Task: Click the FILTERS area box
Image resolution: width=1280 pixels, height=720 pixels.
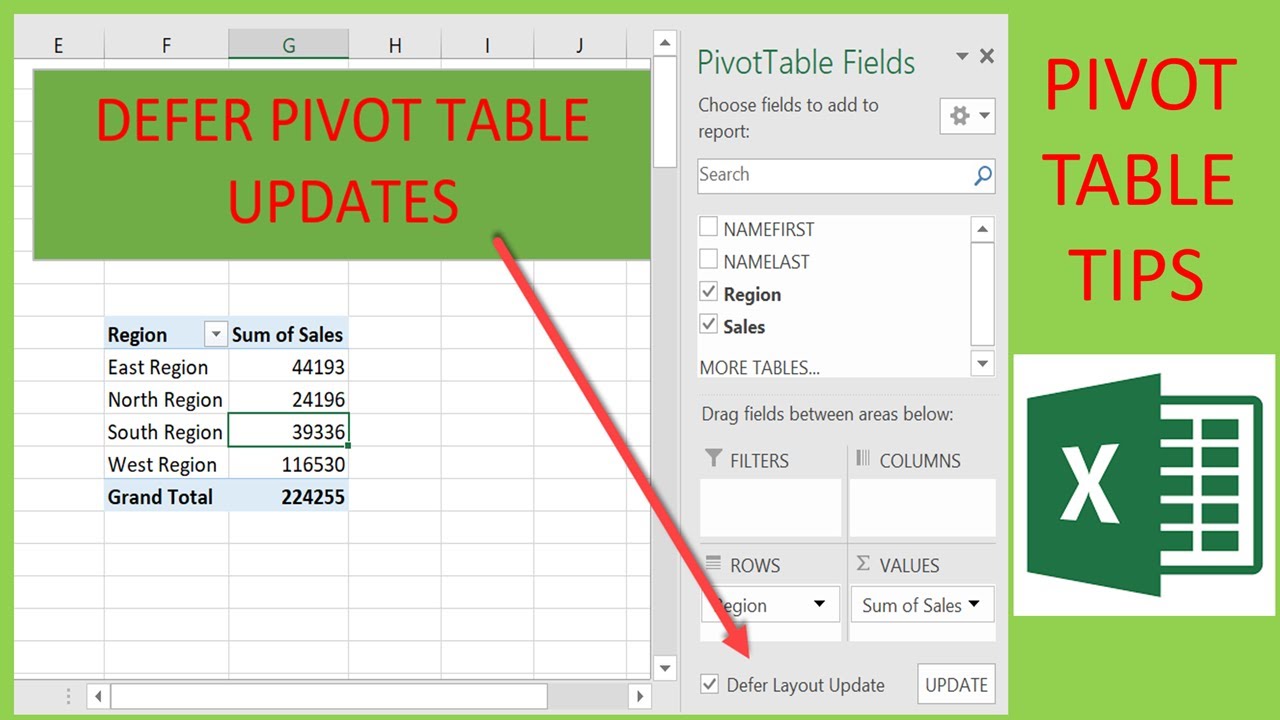Action: pyautogui.click(x=771, y=508)
